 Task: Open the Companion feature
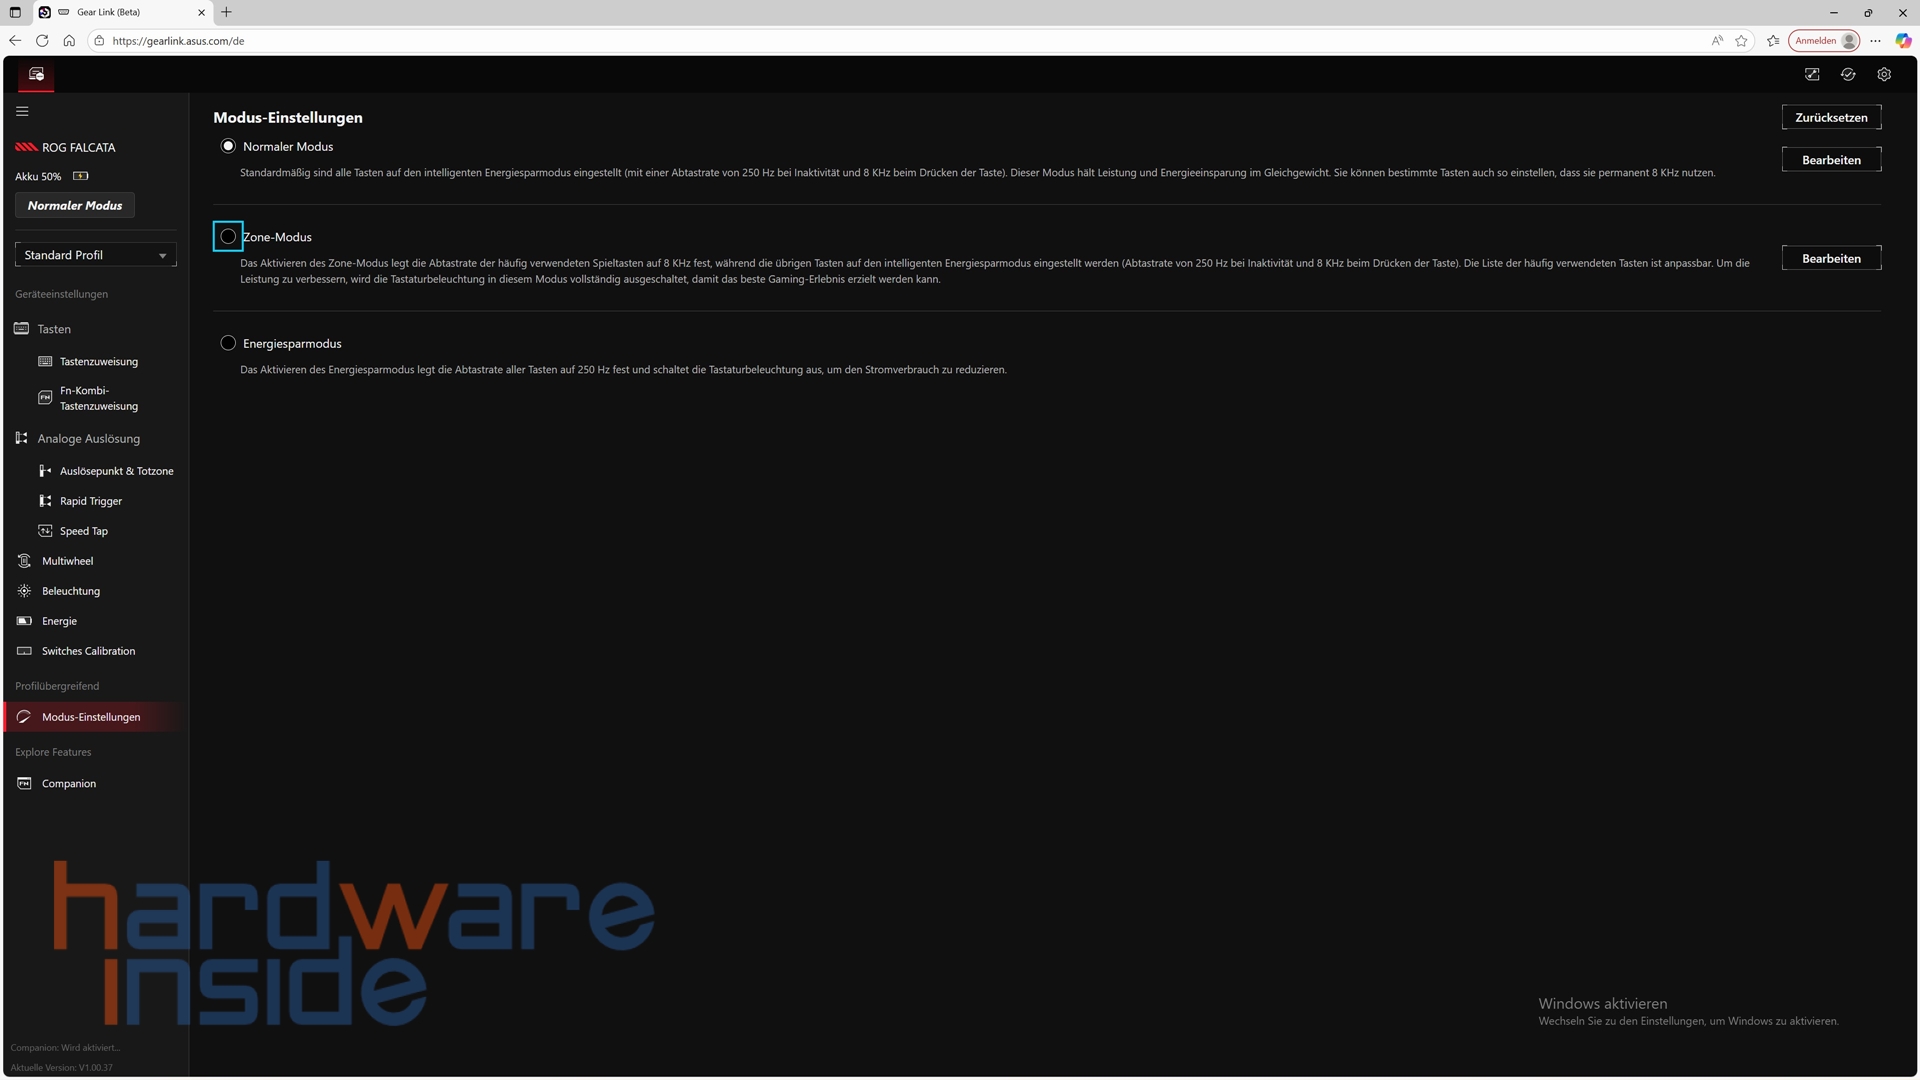point(68,784)
